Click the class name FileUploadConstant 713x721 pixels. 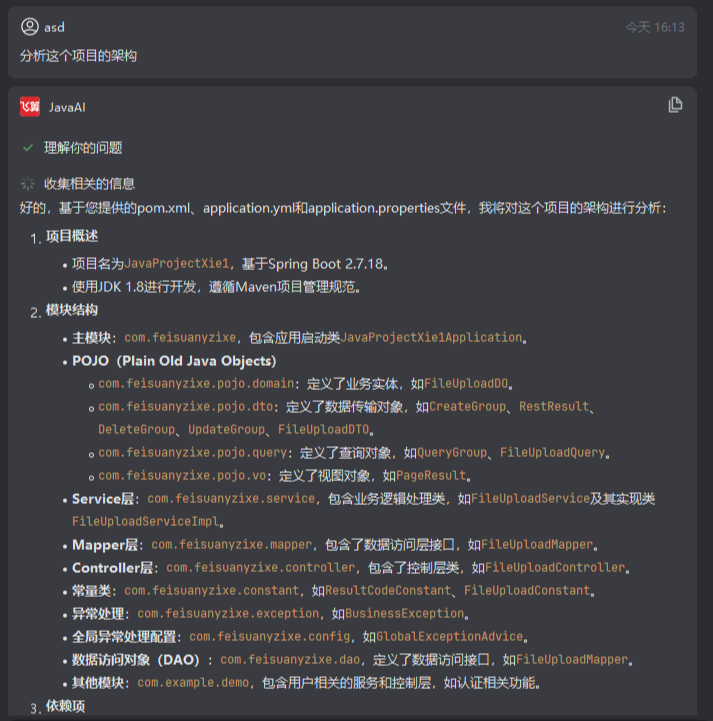click(527, 590)
